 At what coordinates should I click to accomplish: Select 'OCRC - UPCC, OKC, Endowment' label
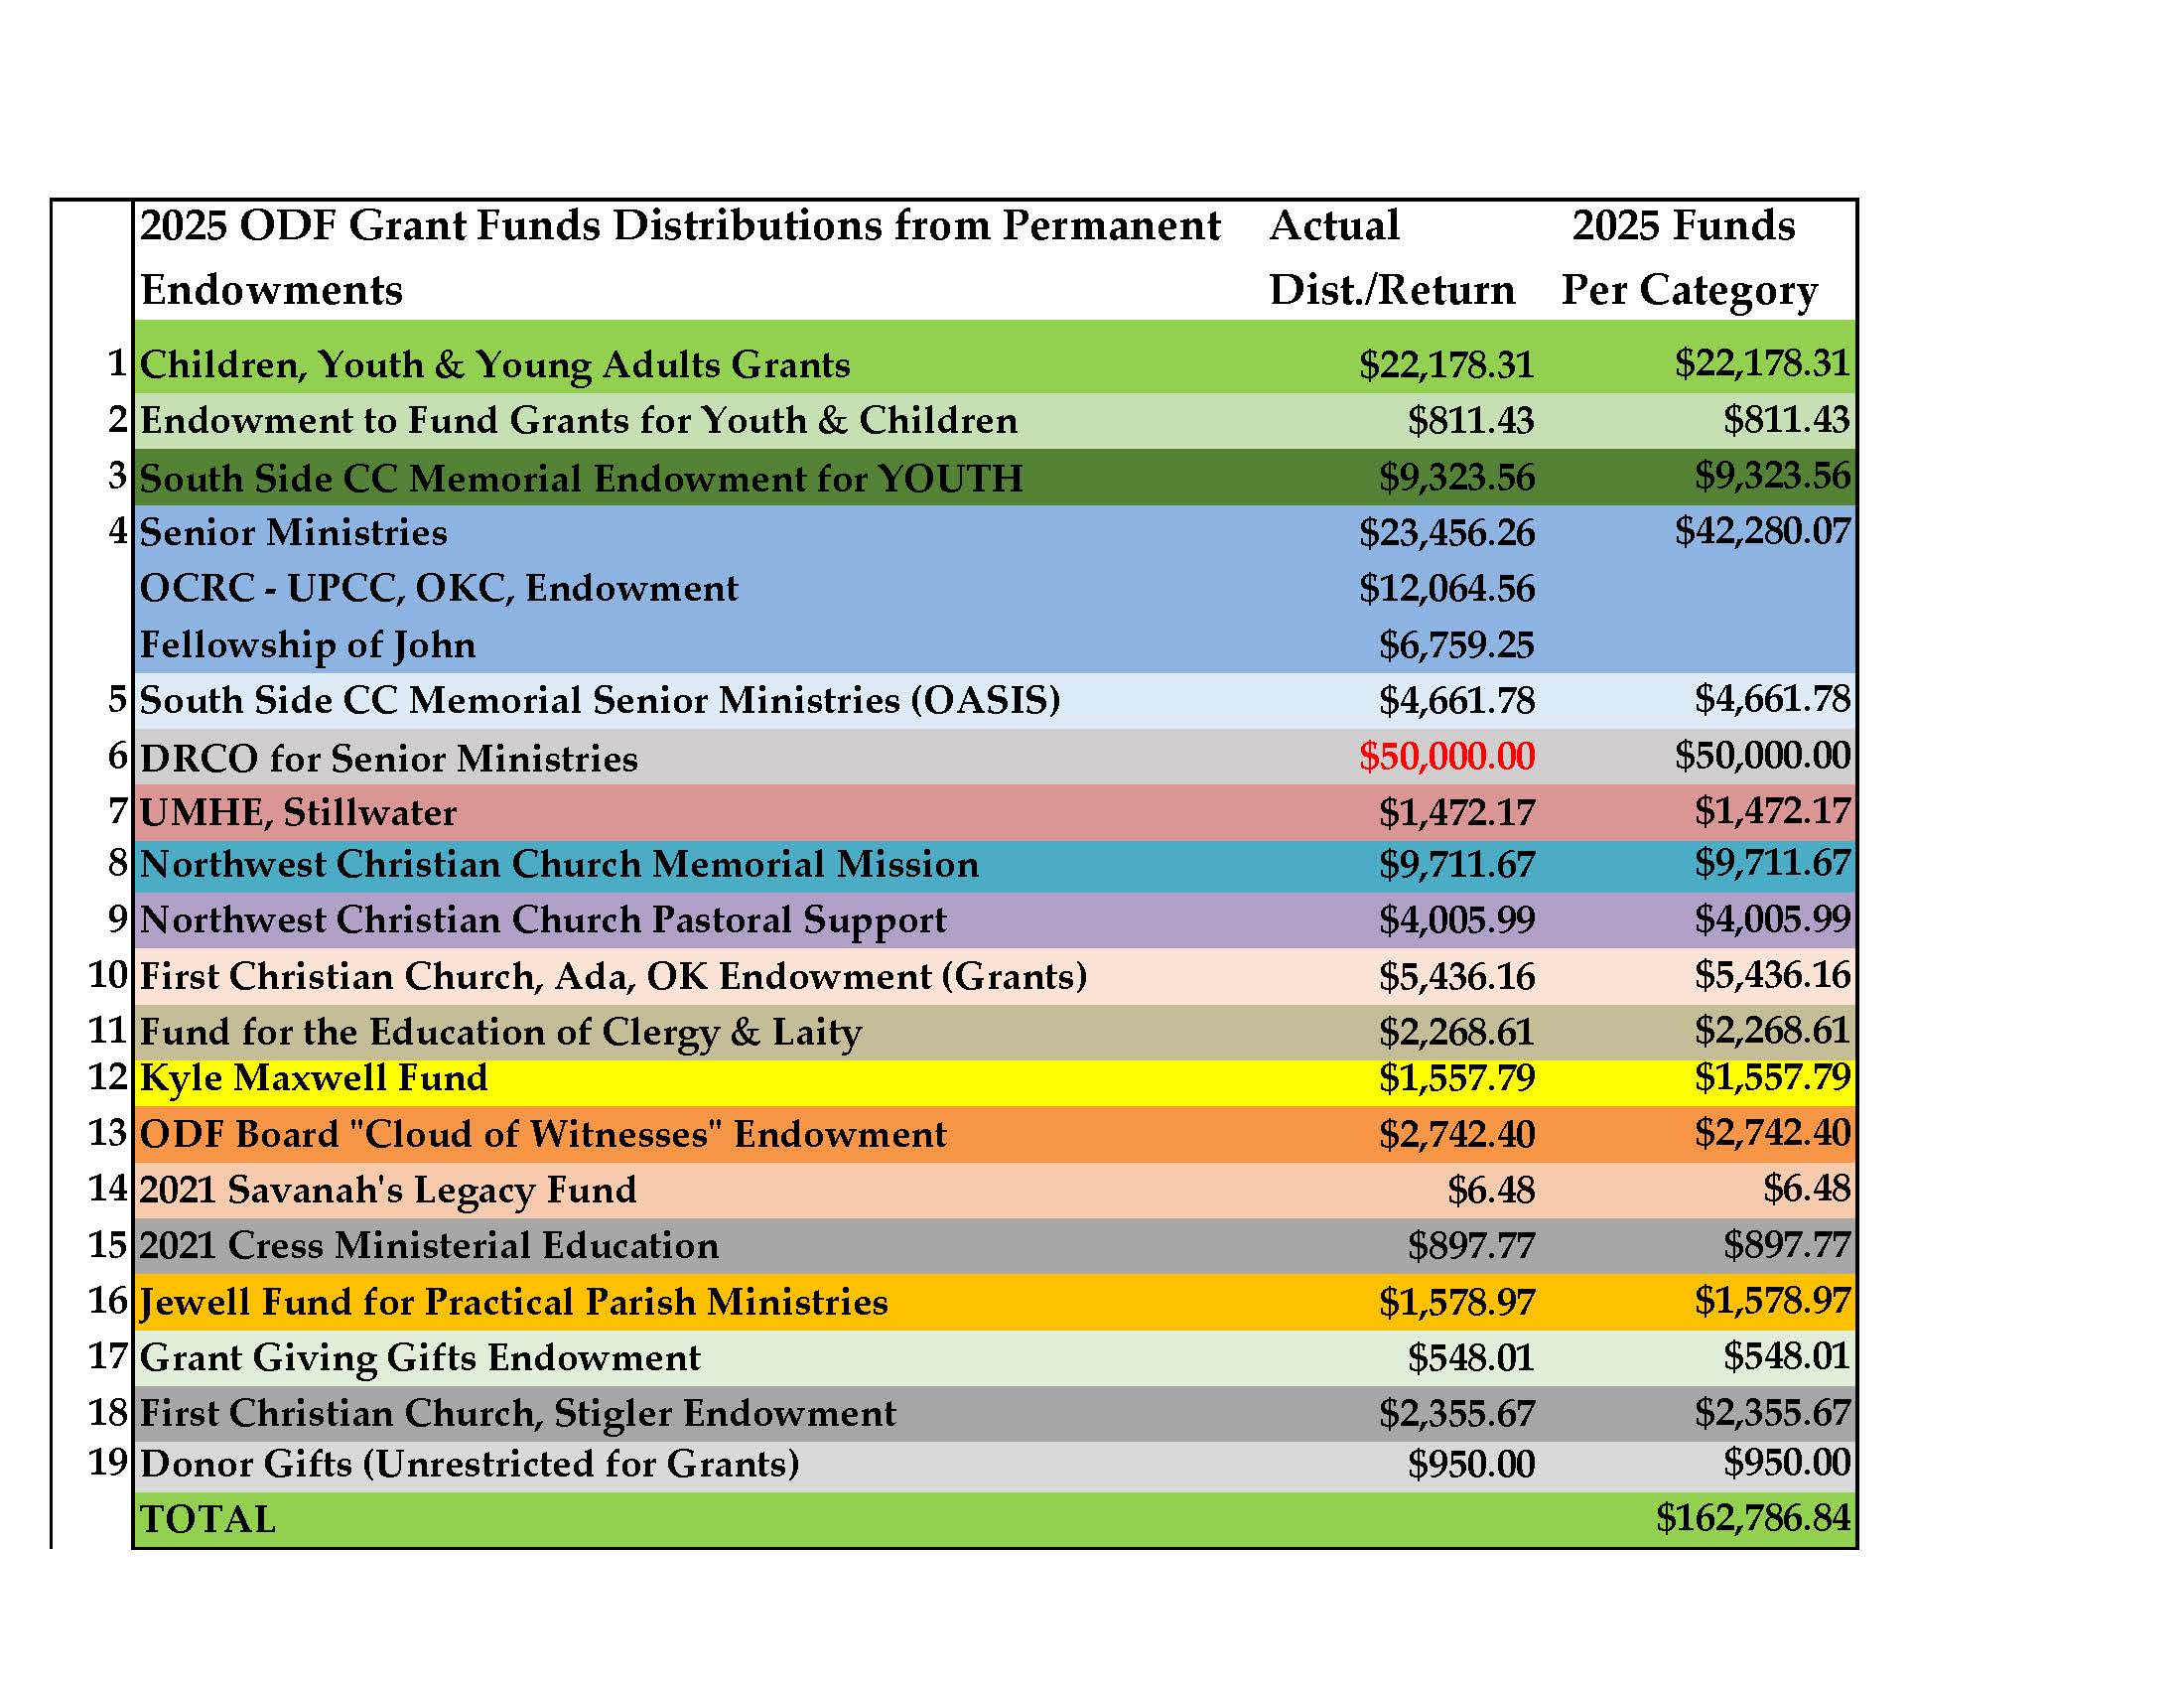tap(438, 588)
